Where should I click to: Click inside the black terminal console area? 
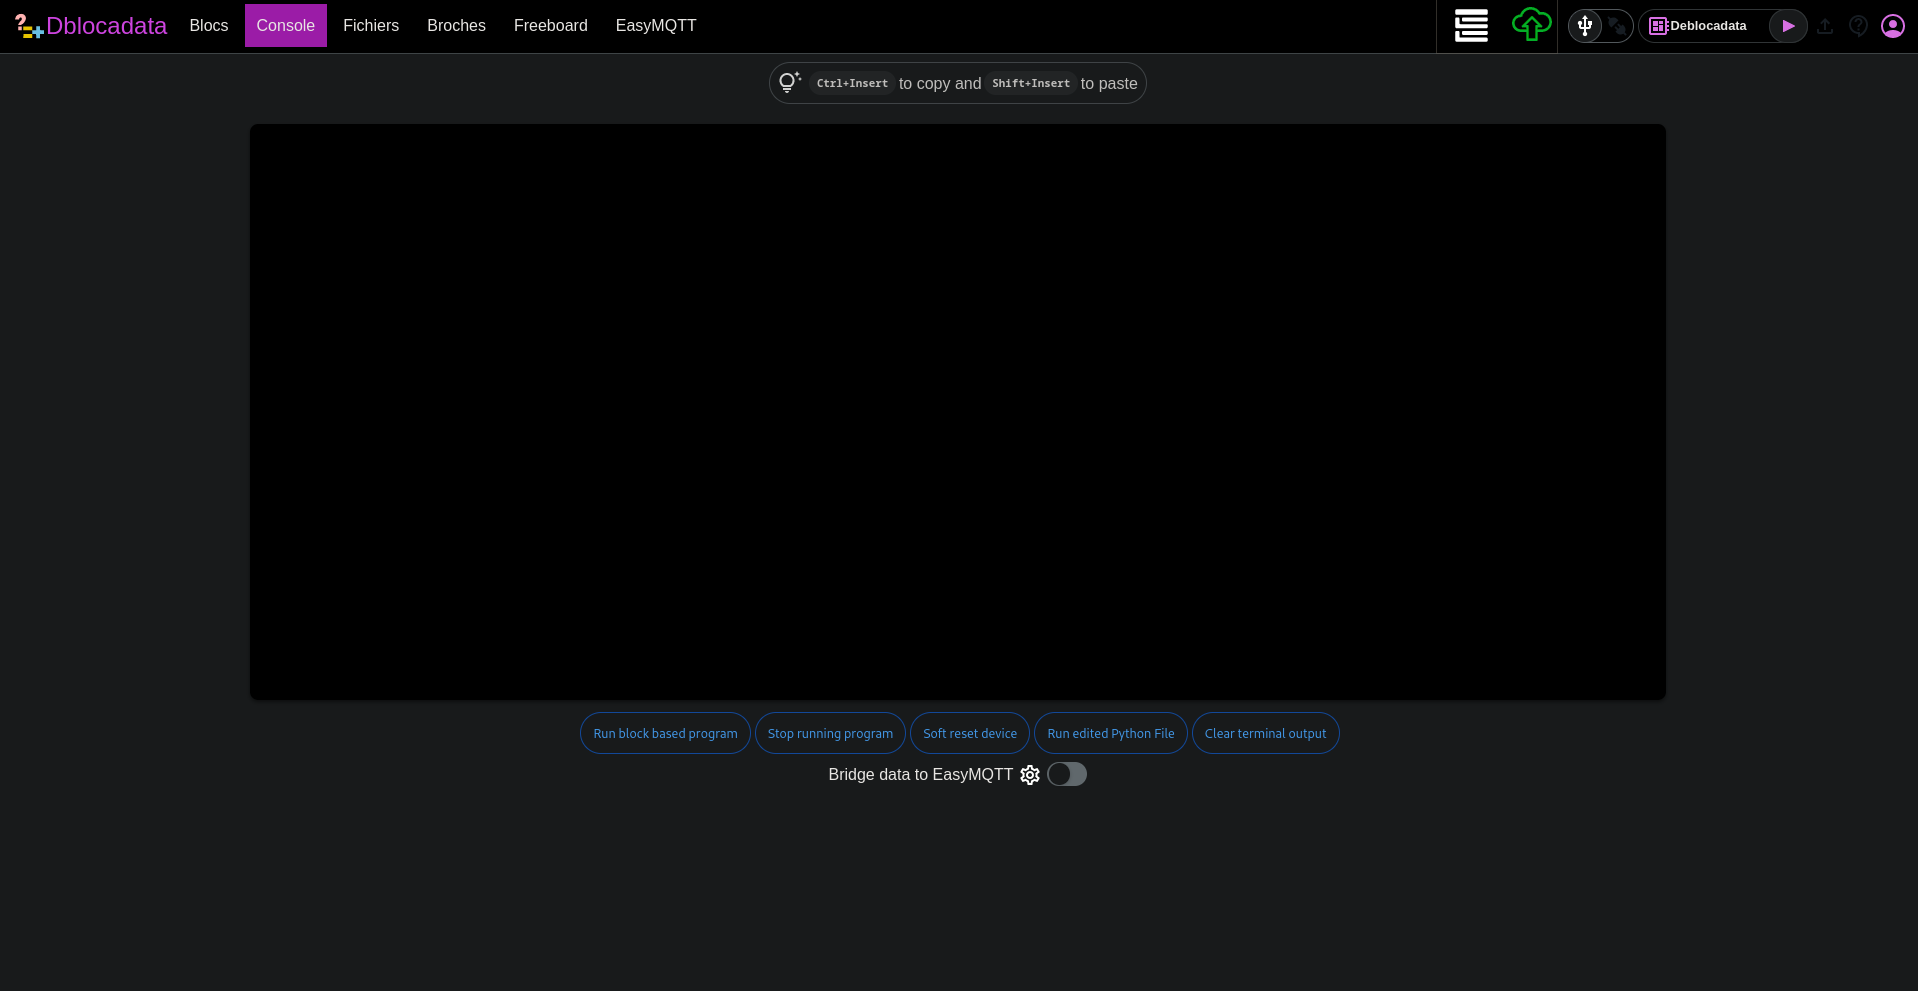(957, 411)
